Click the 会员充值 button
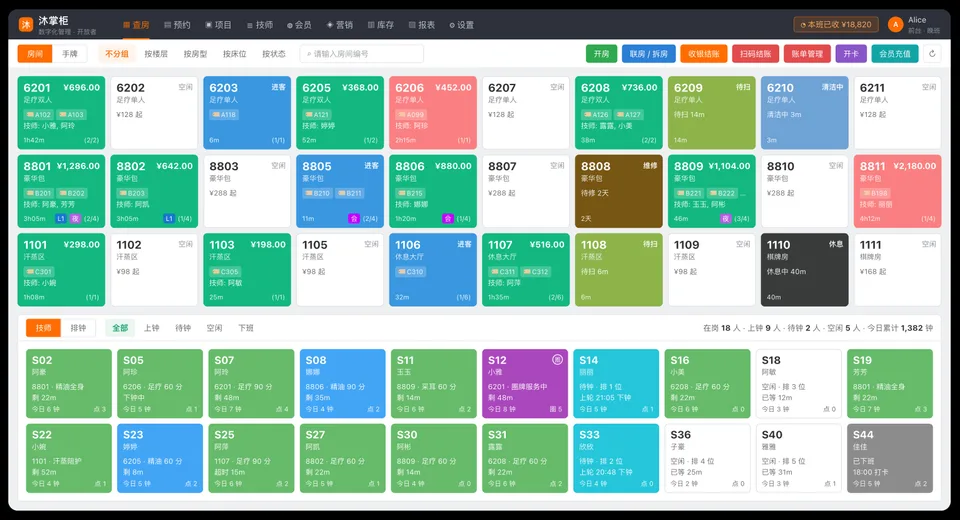Viewport: 960px width, 520px height. coord(895,54)
